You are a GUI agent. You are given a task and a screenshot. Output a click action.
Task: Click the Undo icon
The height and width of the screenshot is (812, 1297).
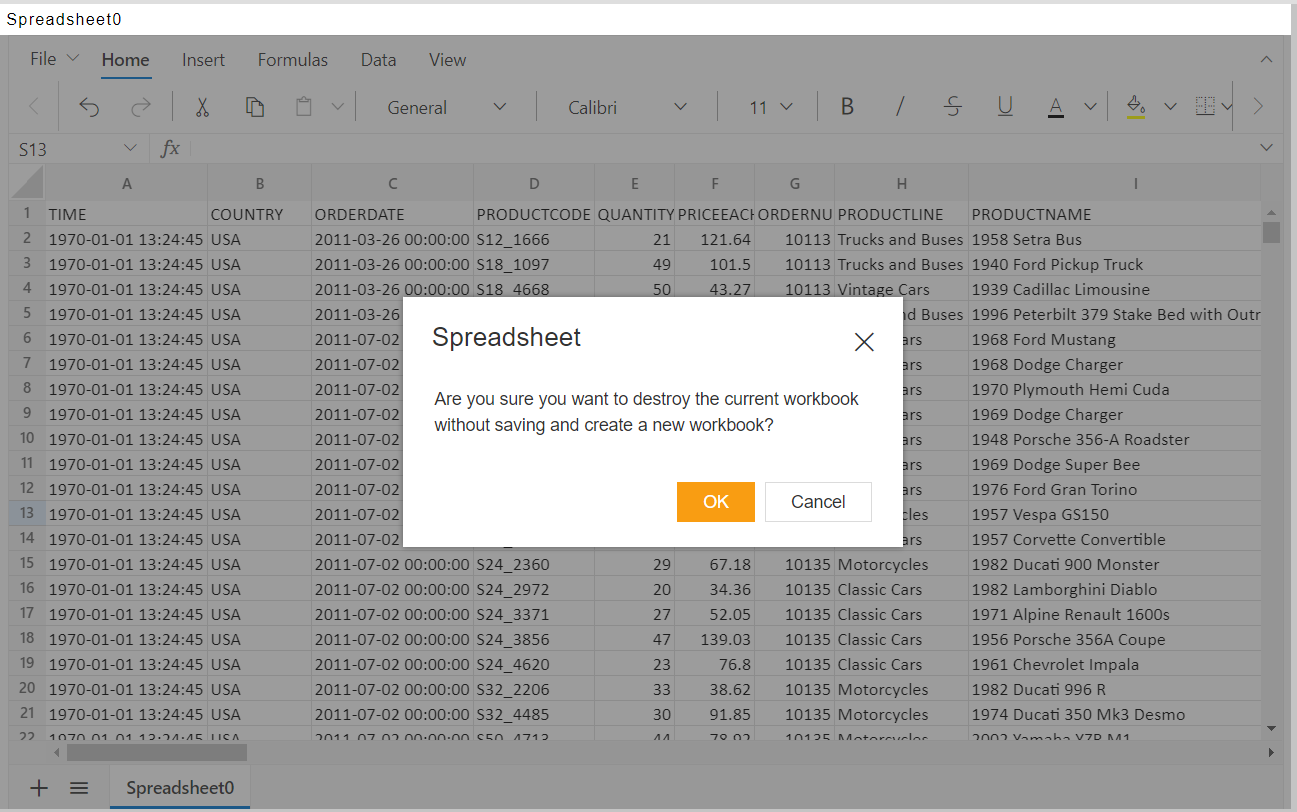[89, 107]
